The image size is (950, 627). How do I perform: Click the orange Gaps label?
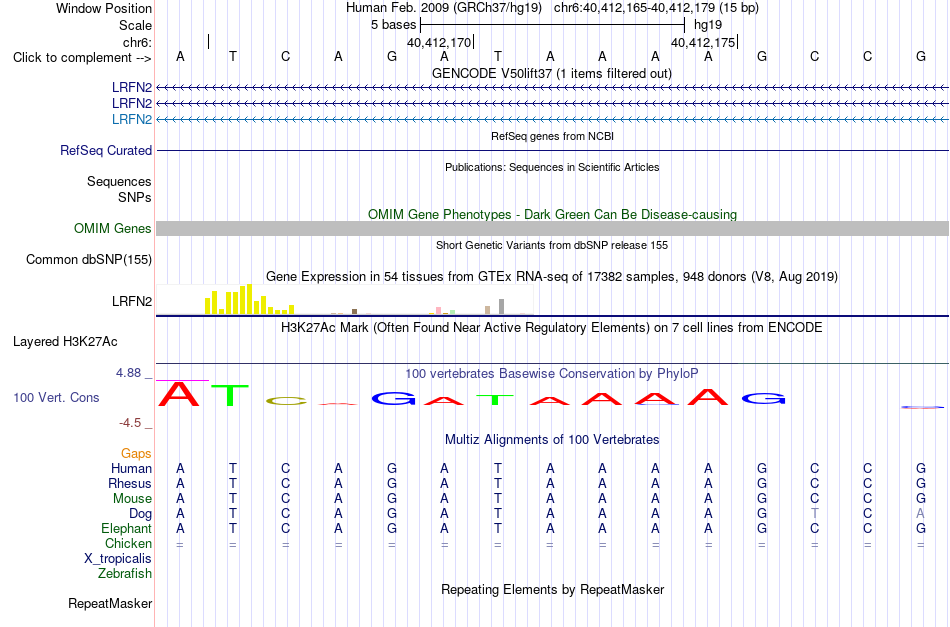(x=136, y=453)
